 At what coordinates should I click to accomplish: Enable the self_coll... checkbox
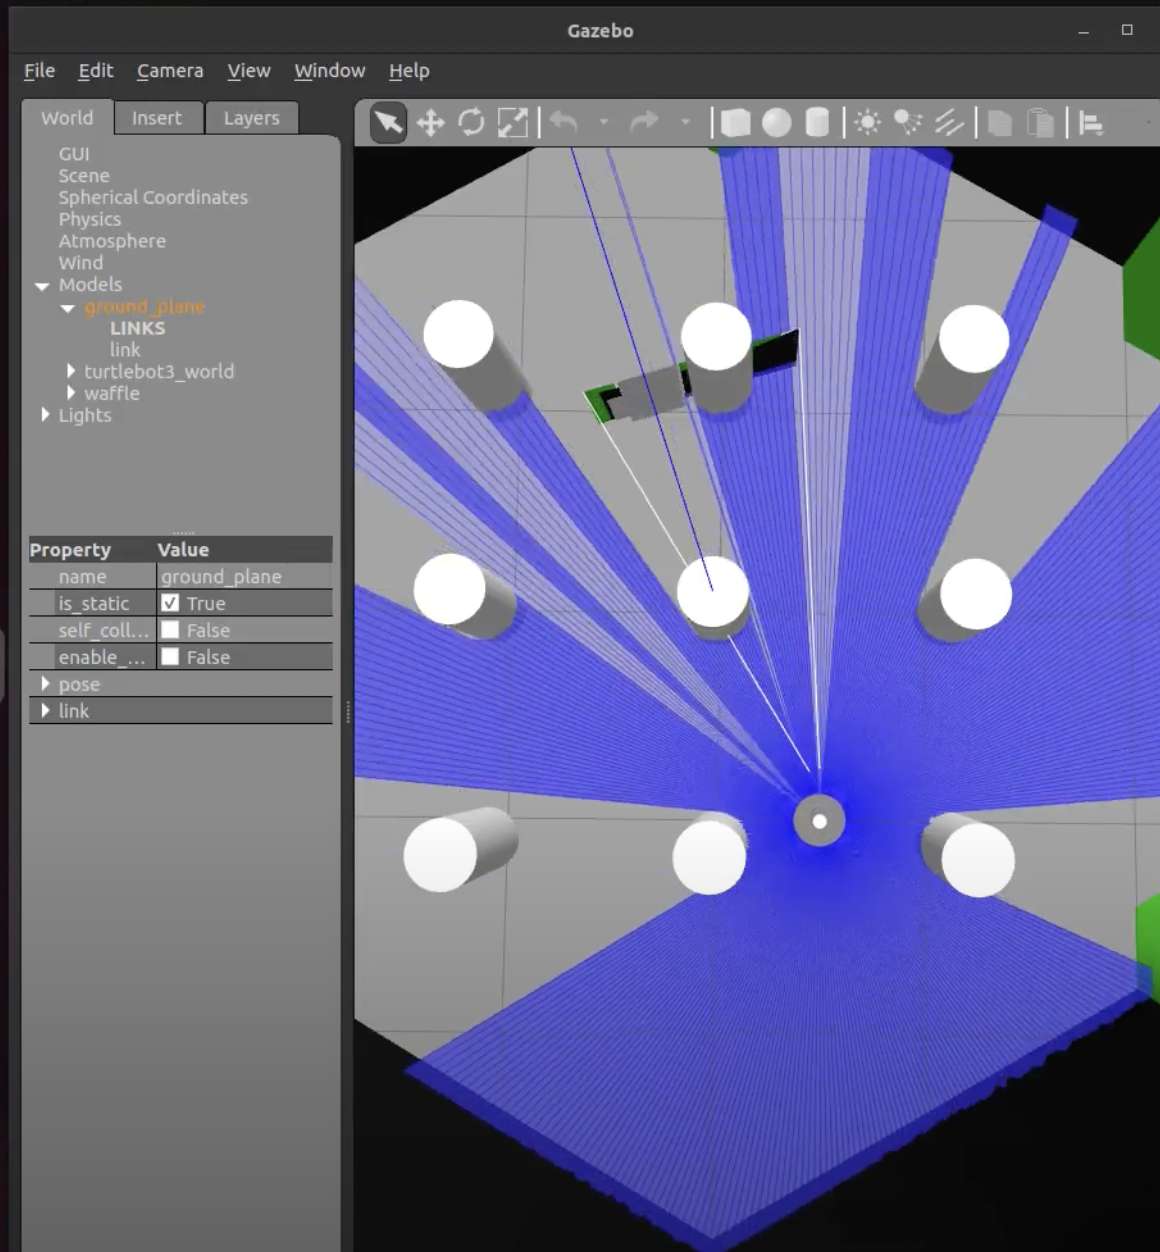point(170,630)
